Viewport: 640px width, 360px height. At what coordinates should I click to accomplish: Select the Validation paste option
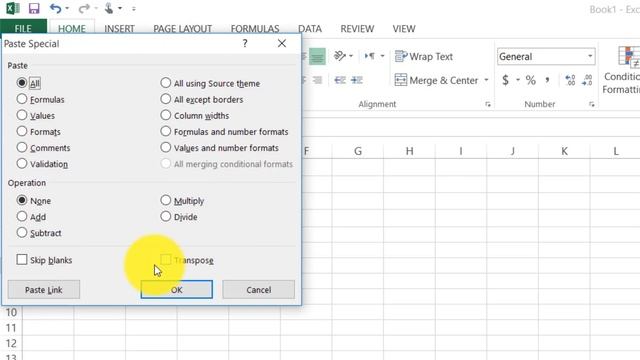click(22, 164)
